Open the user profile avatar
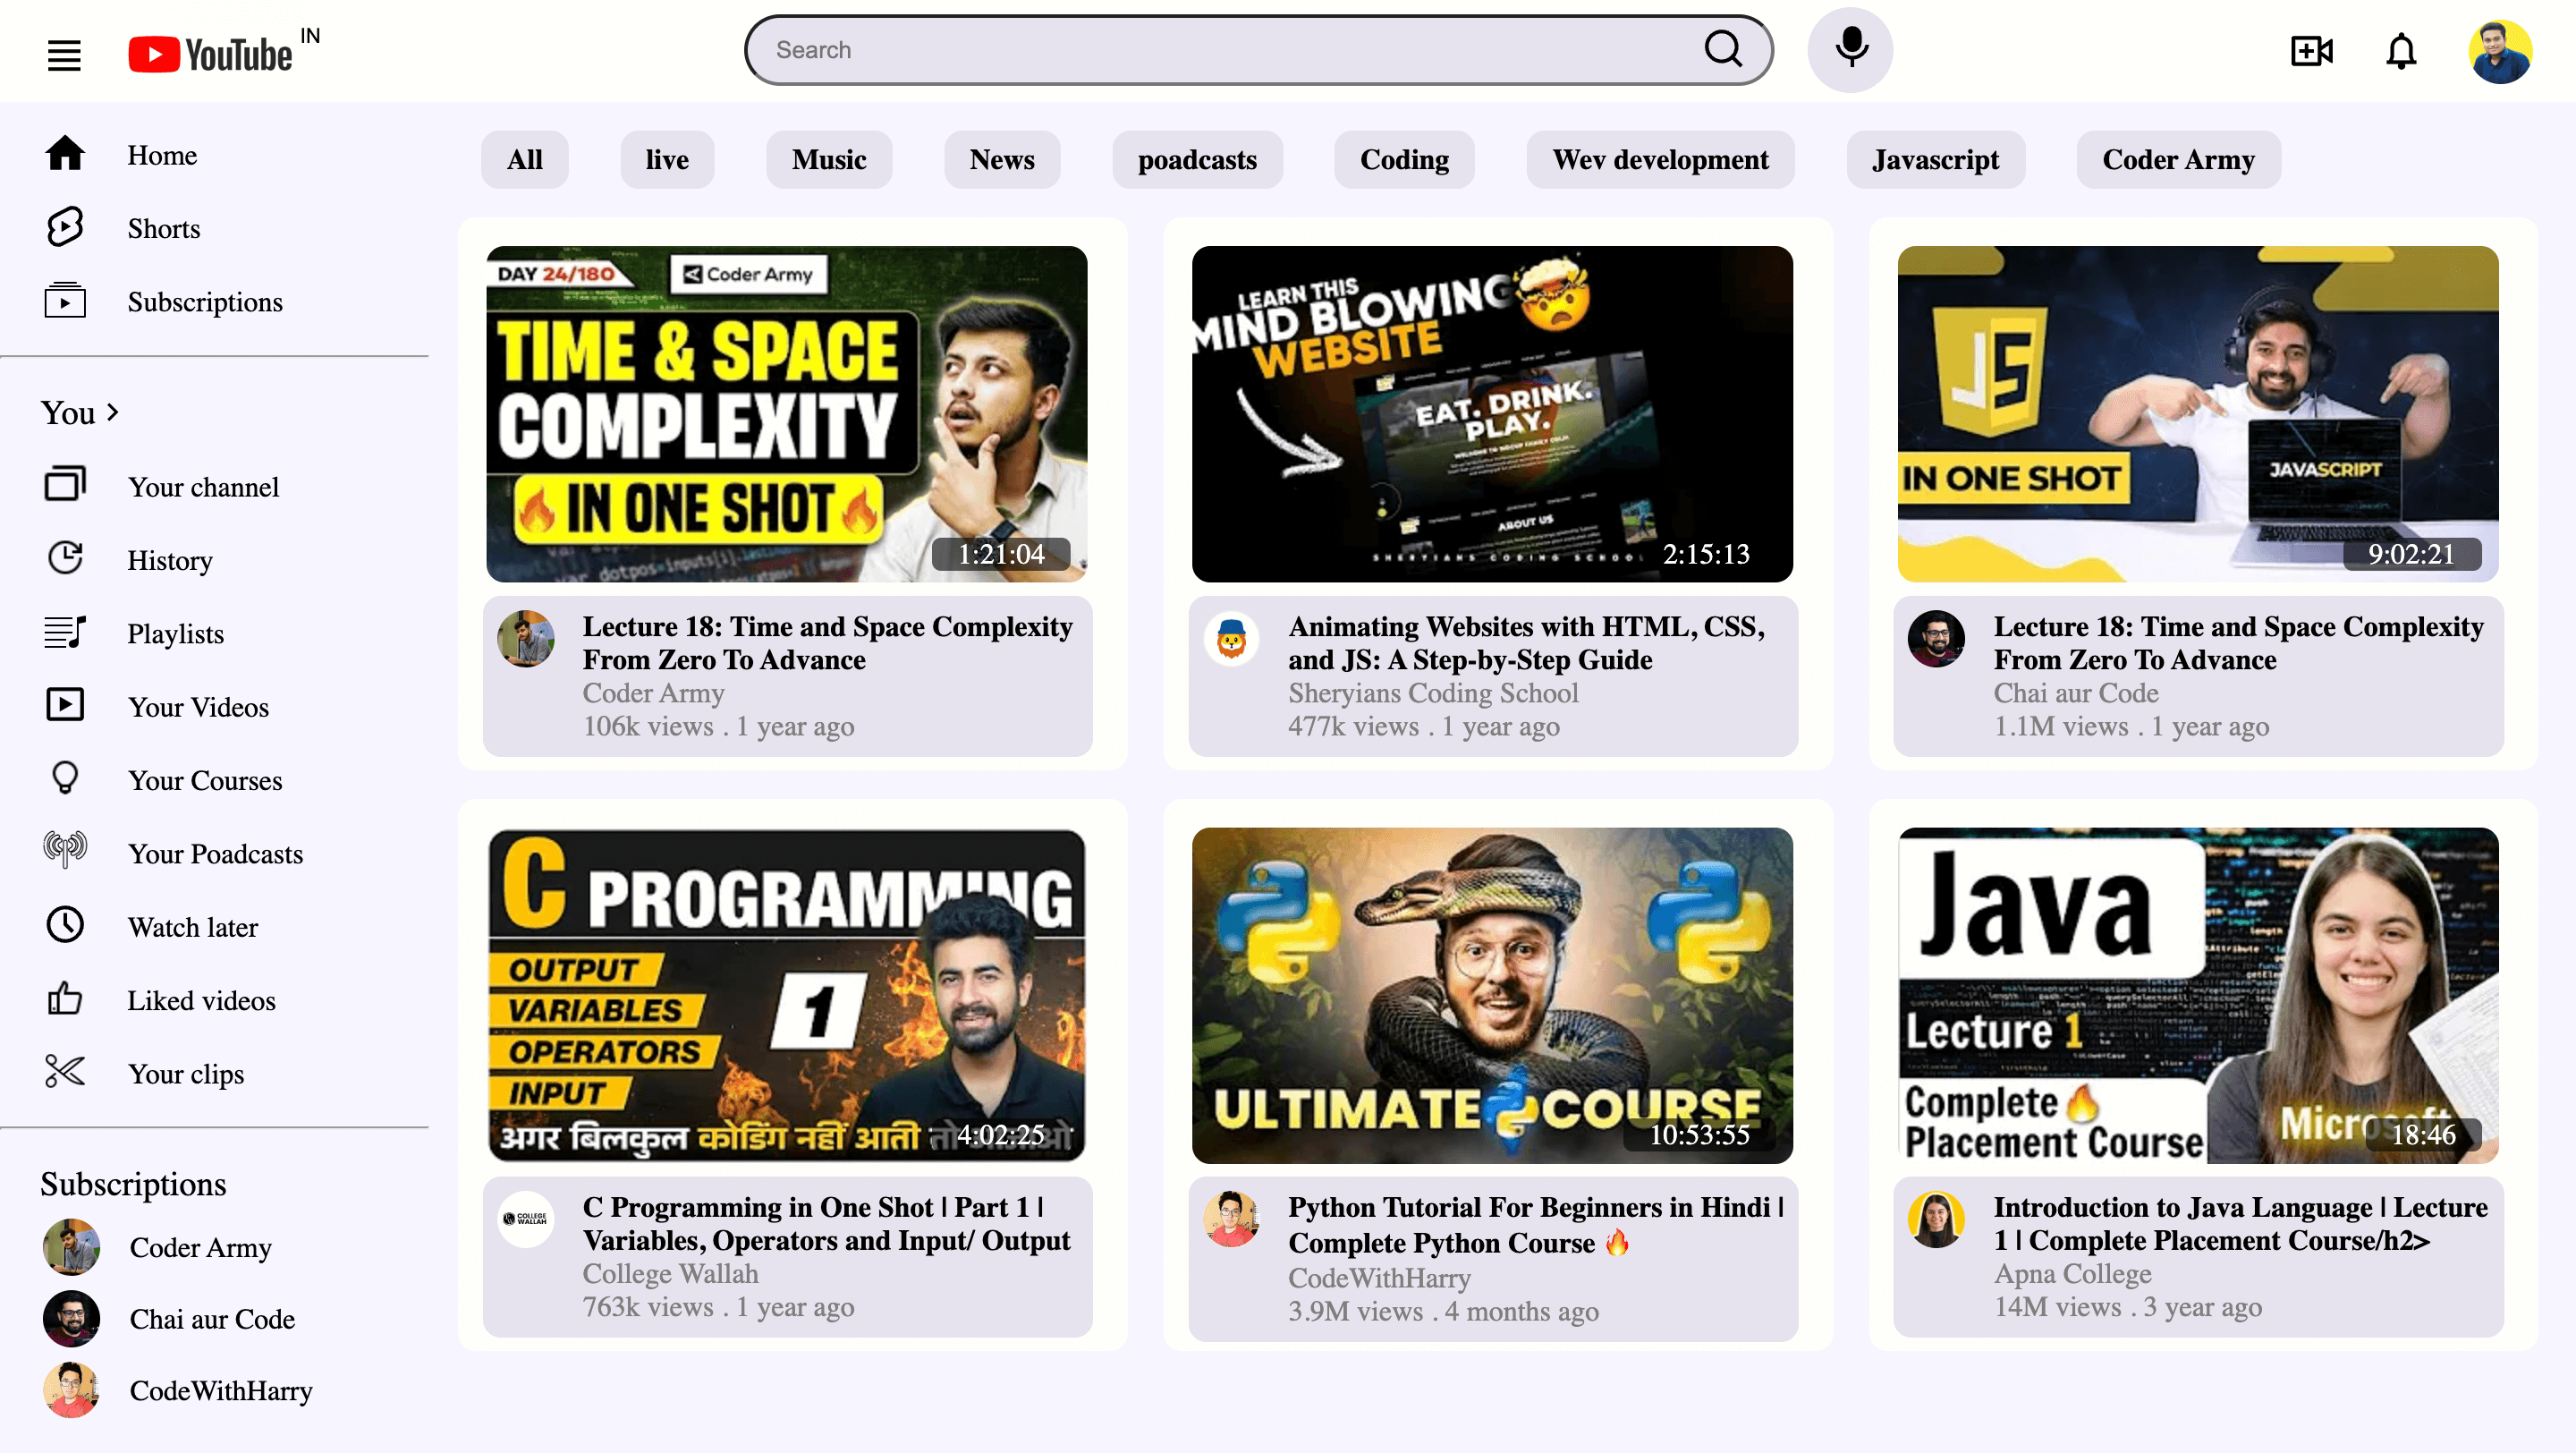This screenshot has height=1453, width=2576. click(x=2500, y=51)
